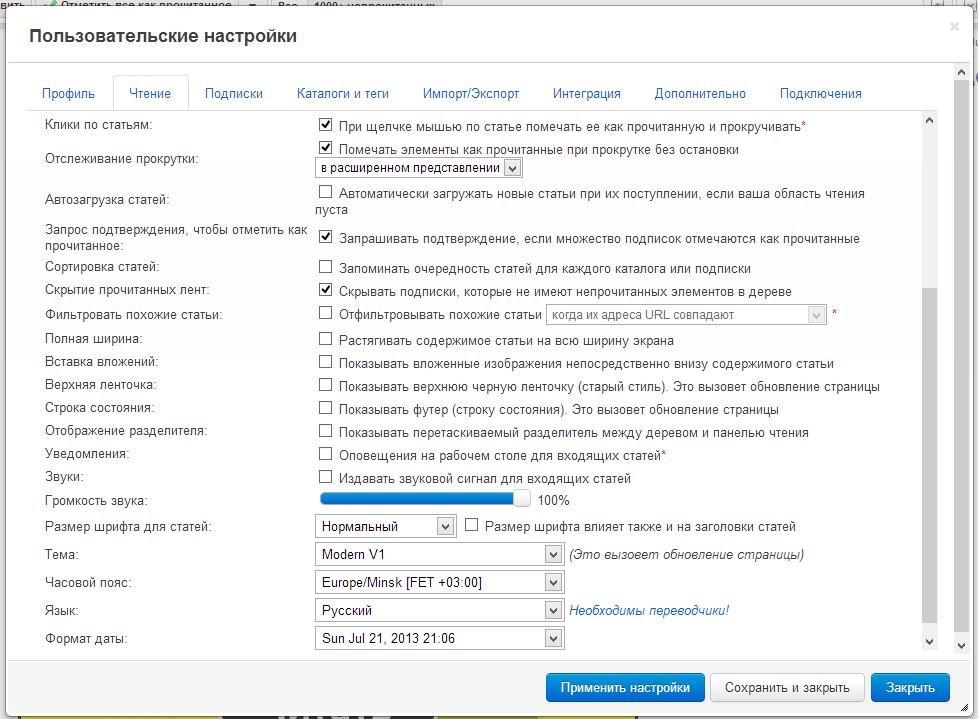Viewport: 978px width, 719px height.
Task: Close settings dialog via X icon
Action: pyautogui.click(x=954, y=26)
